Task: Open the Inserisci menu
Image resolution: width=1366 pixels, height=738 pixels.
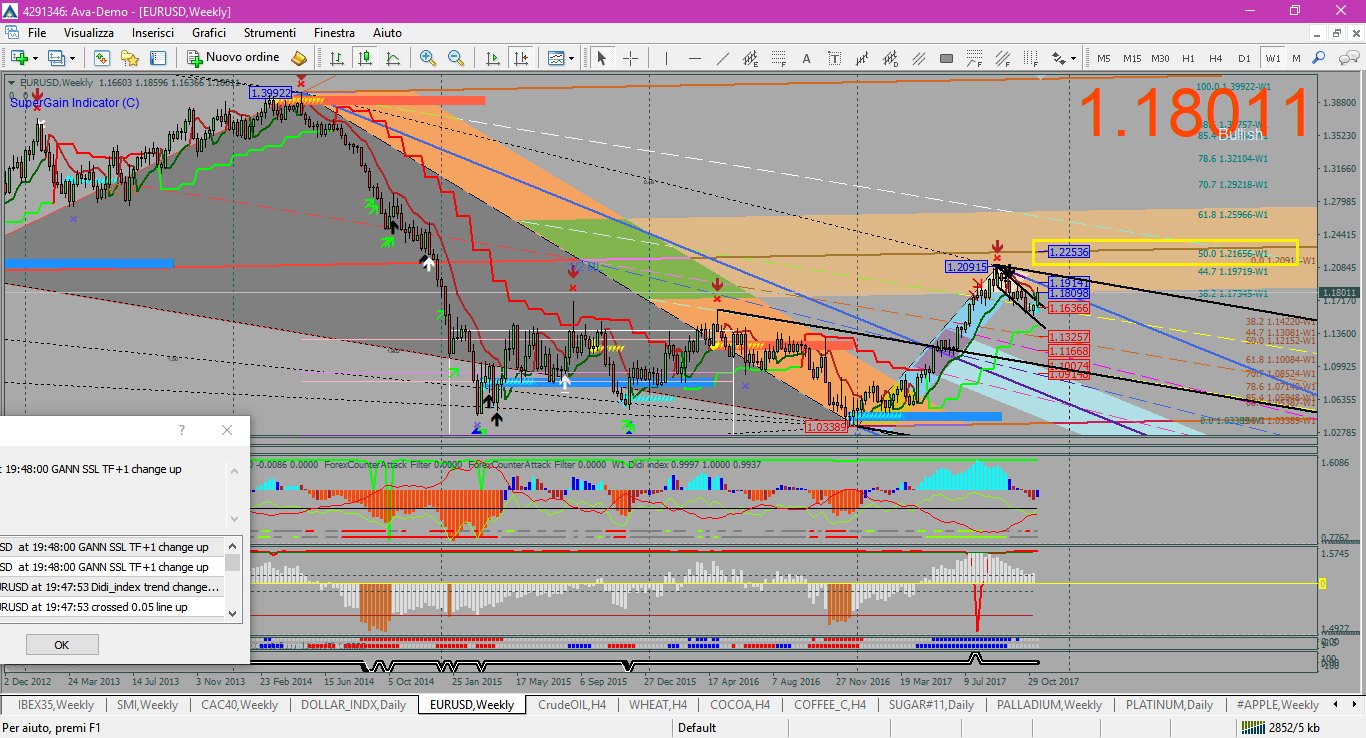Action: click(153, 33)
